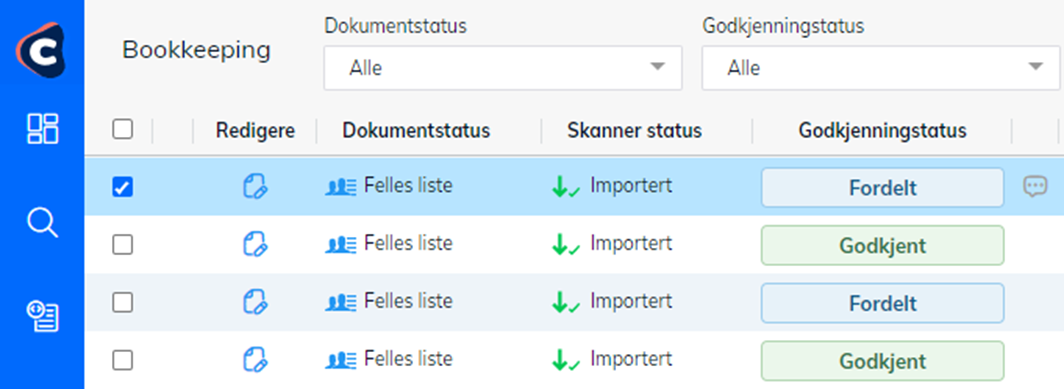
Task: Click edit icon in the second row
Action: (x=255, y=244)
